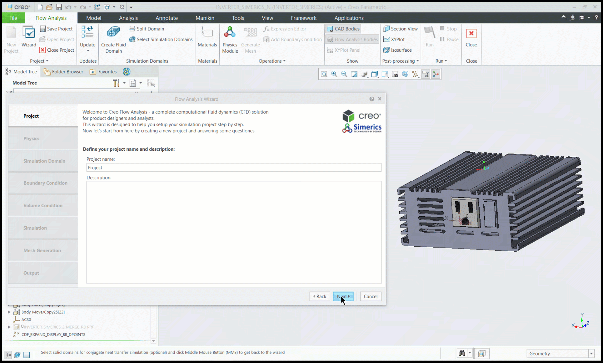Click Isosurface in the Post-processing group

pos(397,50)
